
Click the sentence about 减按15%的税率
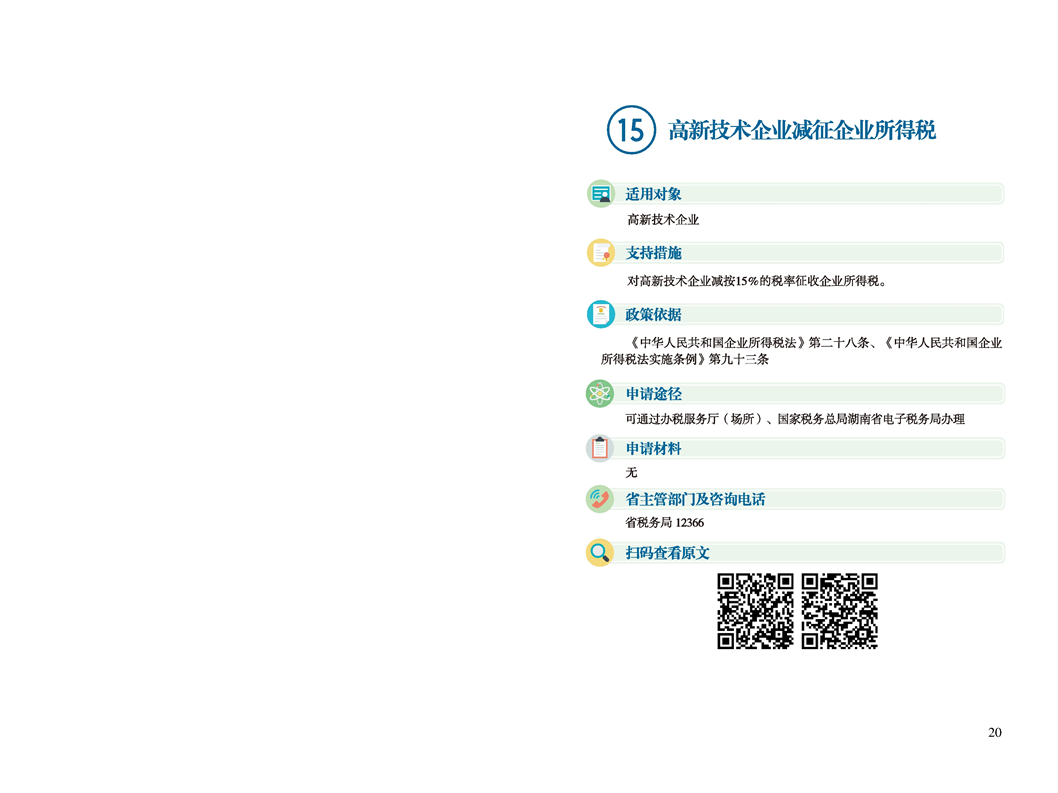coord(756,281)
